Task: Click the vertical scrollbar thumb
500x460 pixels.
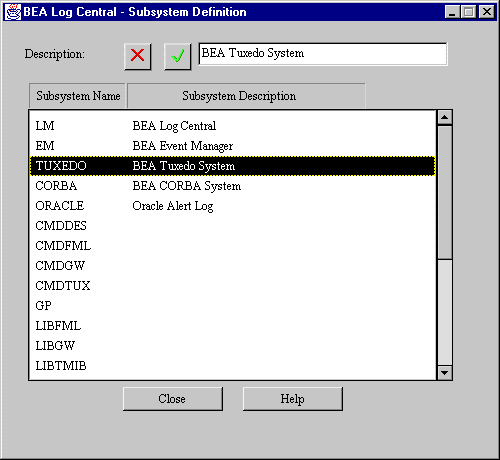Action: coord(444,192)
